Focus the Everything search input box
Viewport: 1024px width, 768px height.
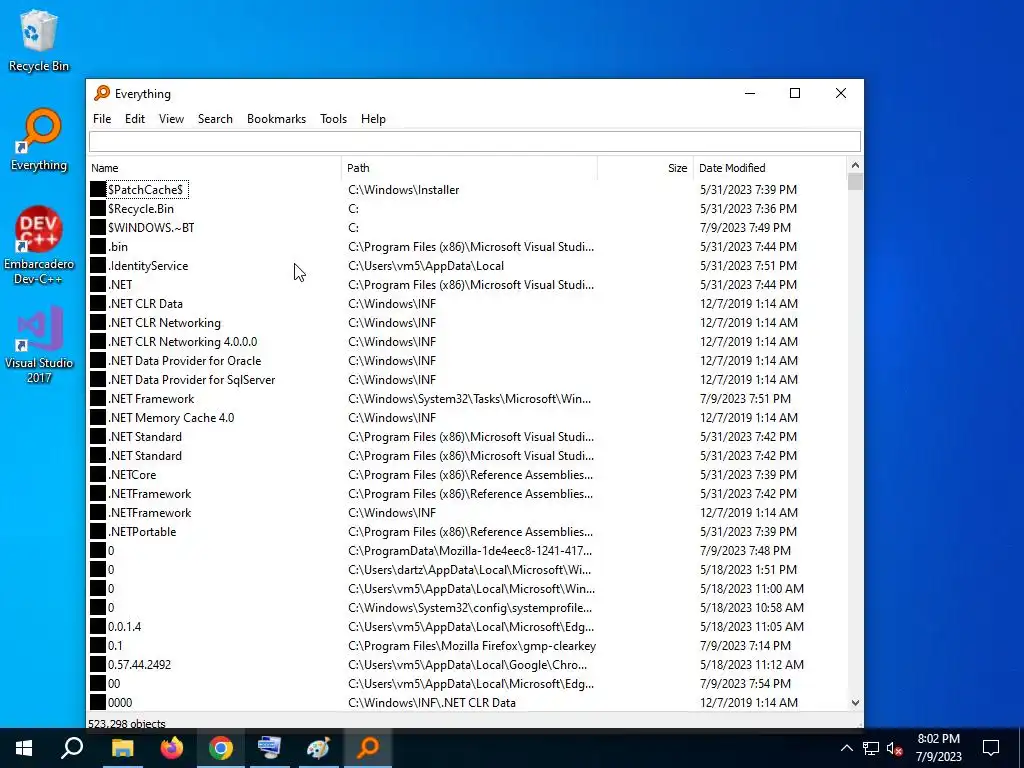[x=475, y=141]
